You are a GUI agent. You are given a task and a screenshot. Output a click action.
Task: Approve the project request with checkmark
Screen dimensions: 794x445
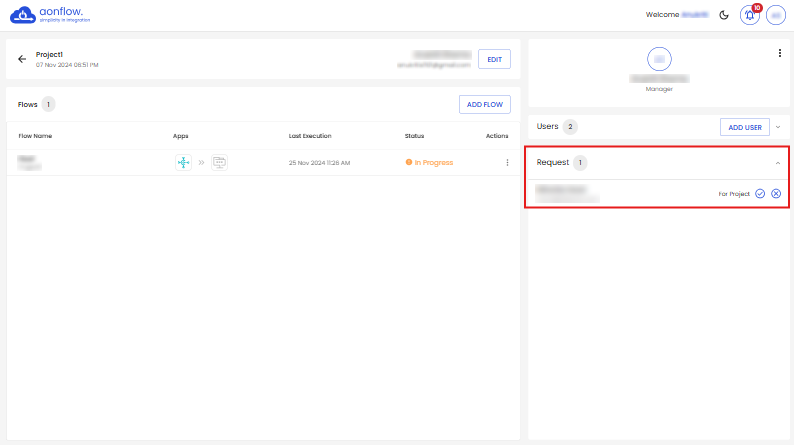pos(760,193)
